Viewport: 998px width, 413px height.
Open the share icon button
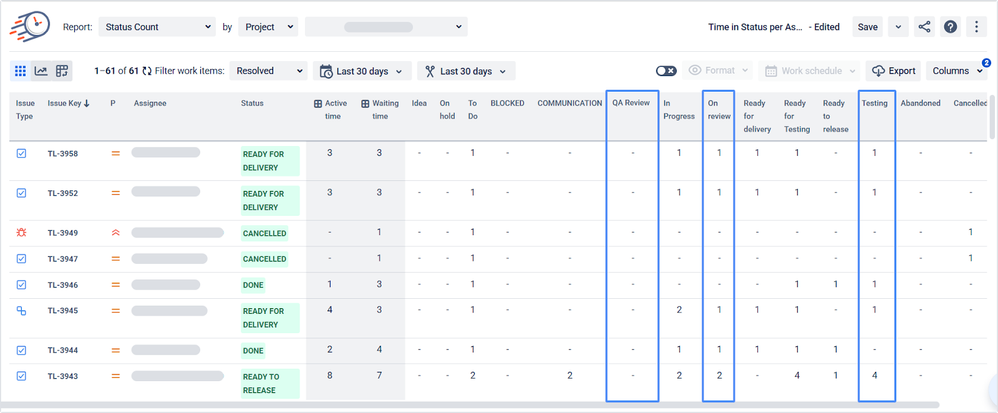[x=924, y=27]
